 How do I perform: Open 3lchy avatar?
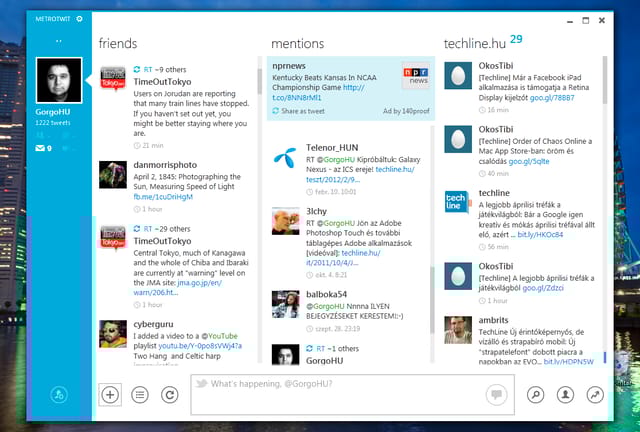coord(285,221)
